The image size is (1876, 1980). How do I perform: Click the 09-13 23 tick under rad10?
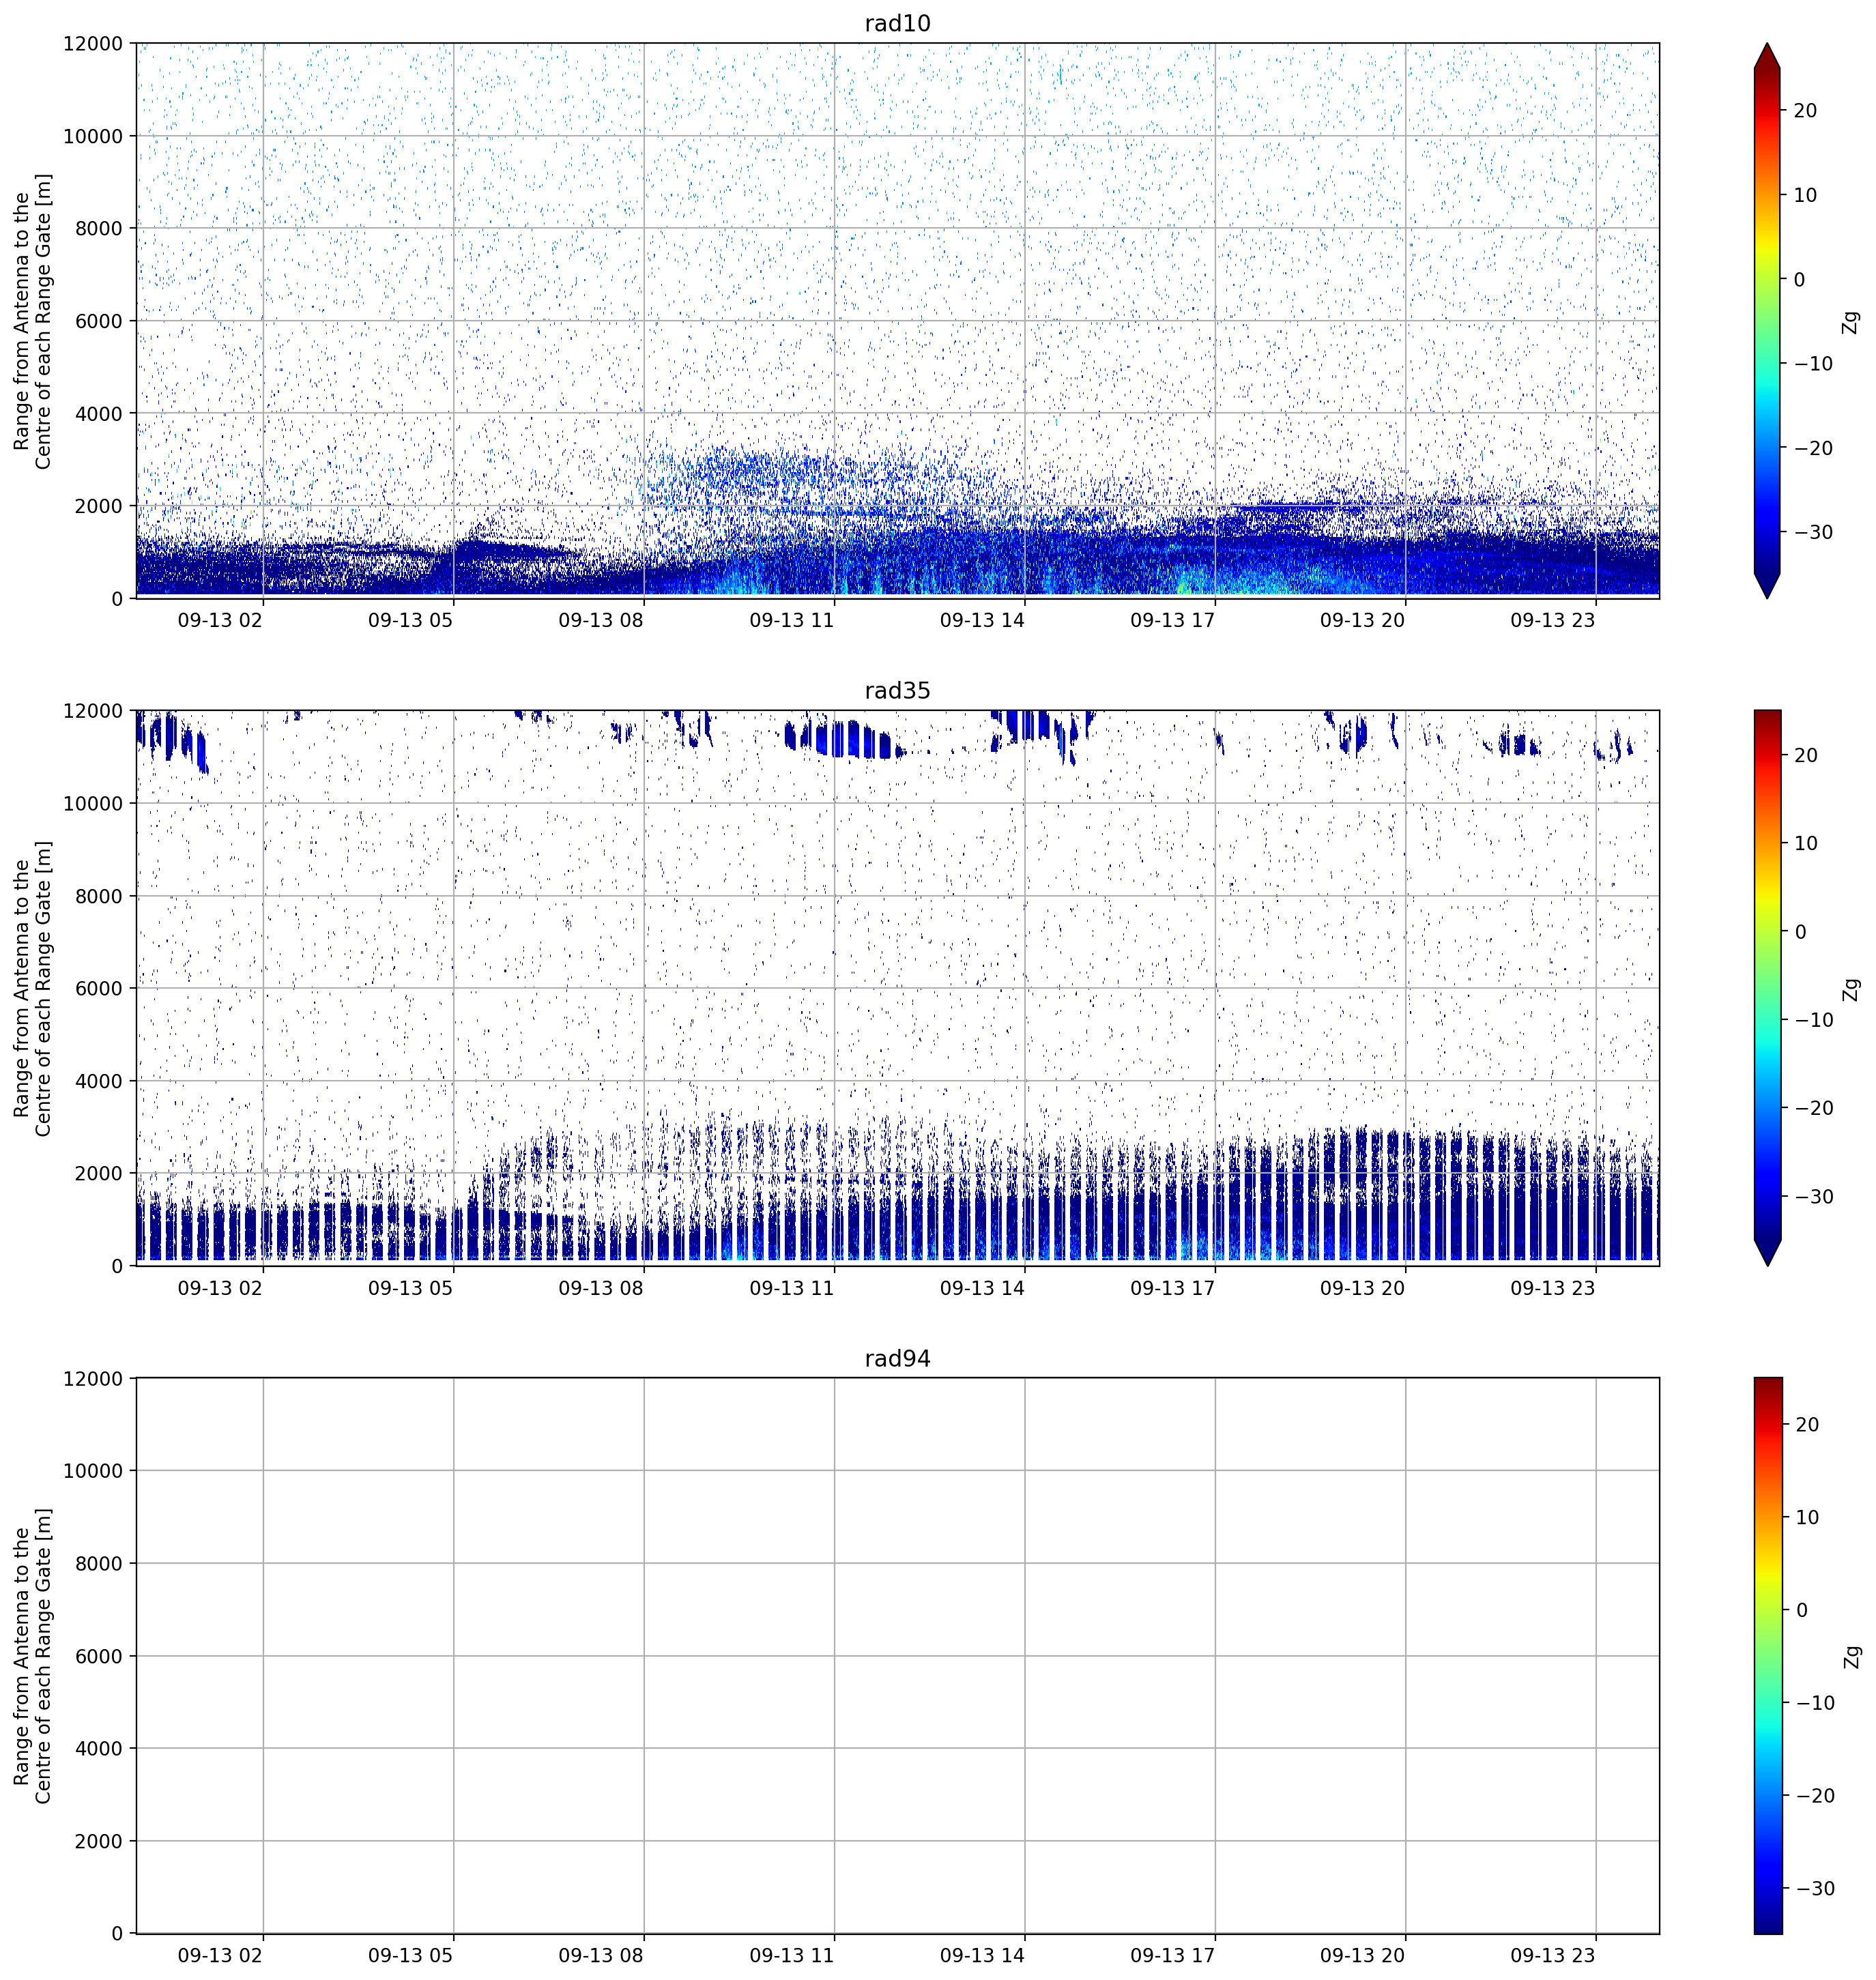(1553, 620)
